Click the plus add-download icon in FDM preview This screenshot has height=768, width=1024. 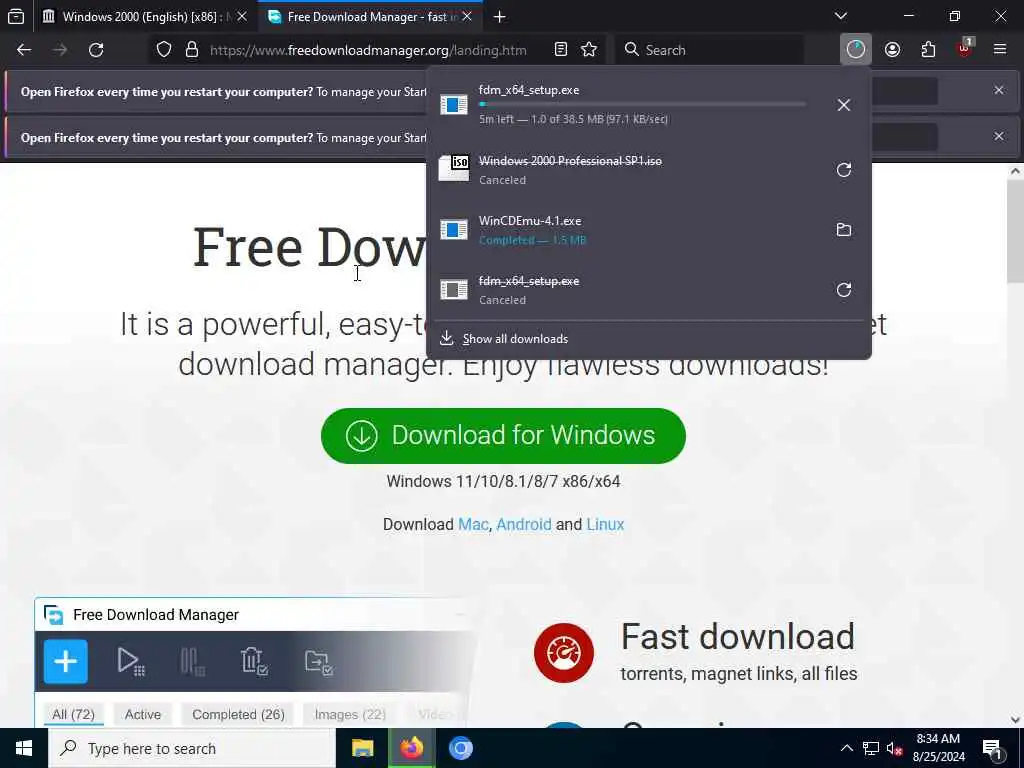coord(65,662)
